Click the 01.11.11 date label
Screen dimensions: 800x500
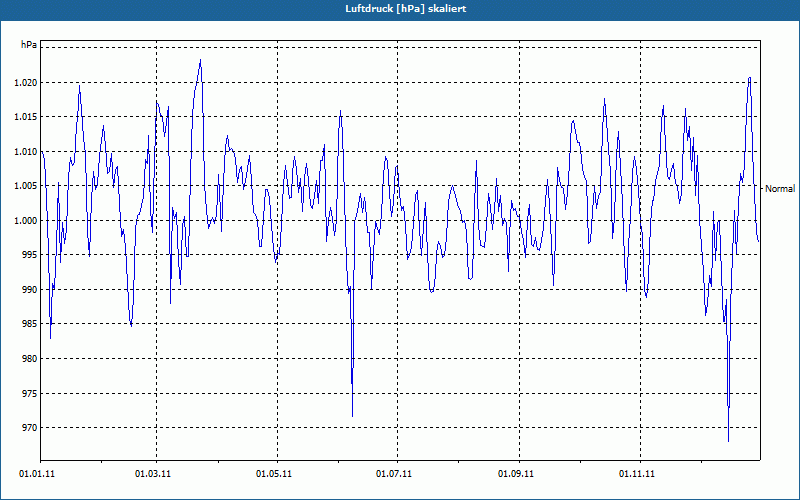[637, 474]
